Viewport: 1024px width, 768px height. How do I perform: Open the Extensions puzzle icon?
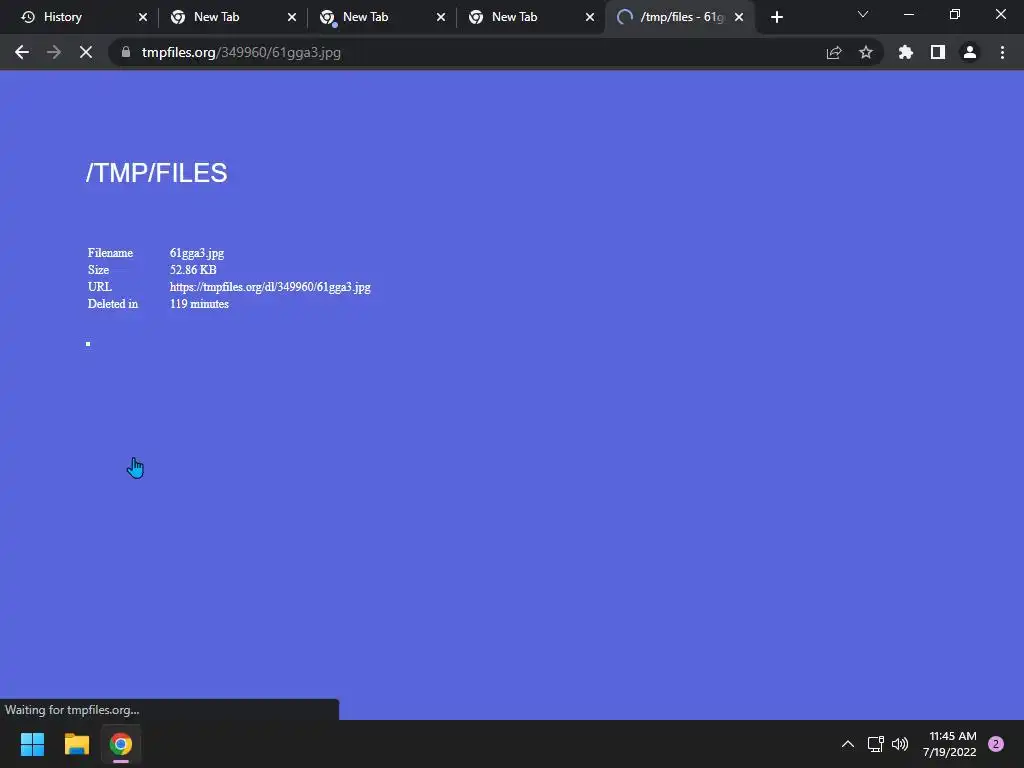pos(906,52)
